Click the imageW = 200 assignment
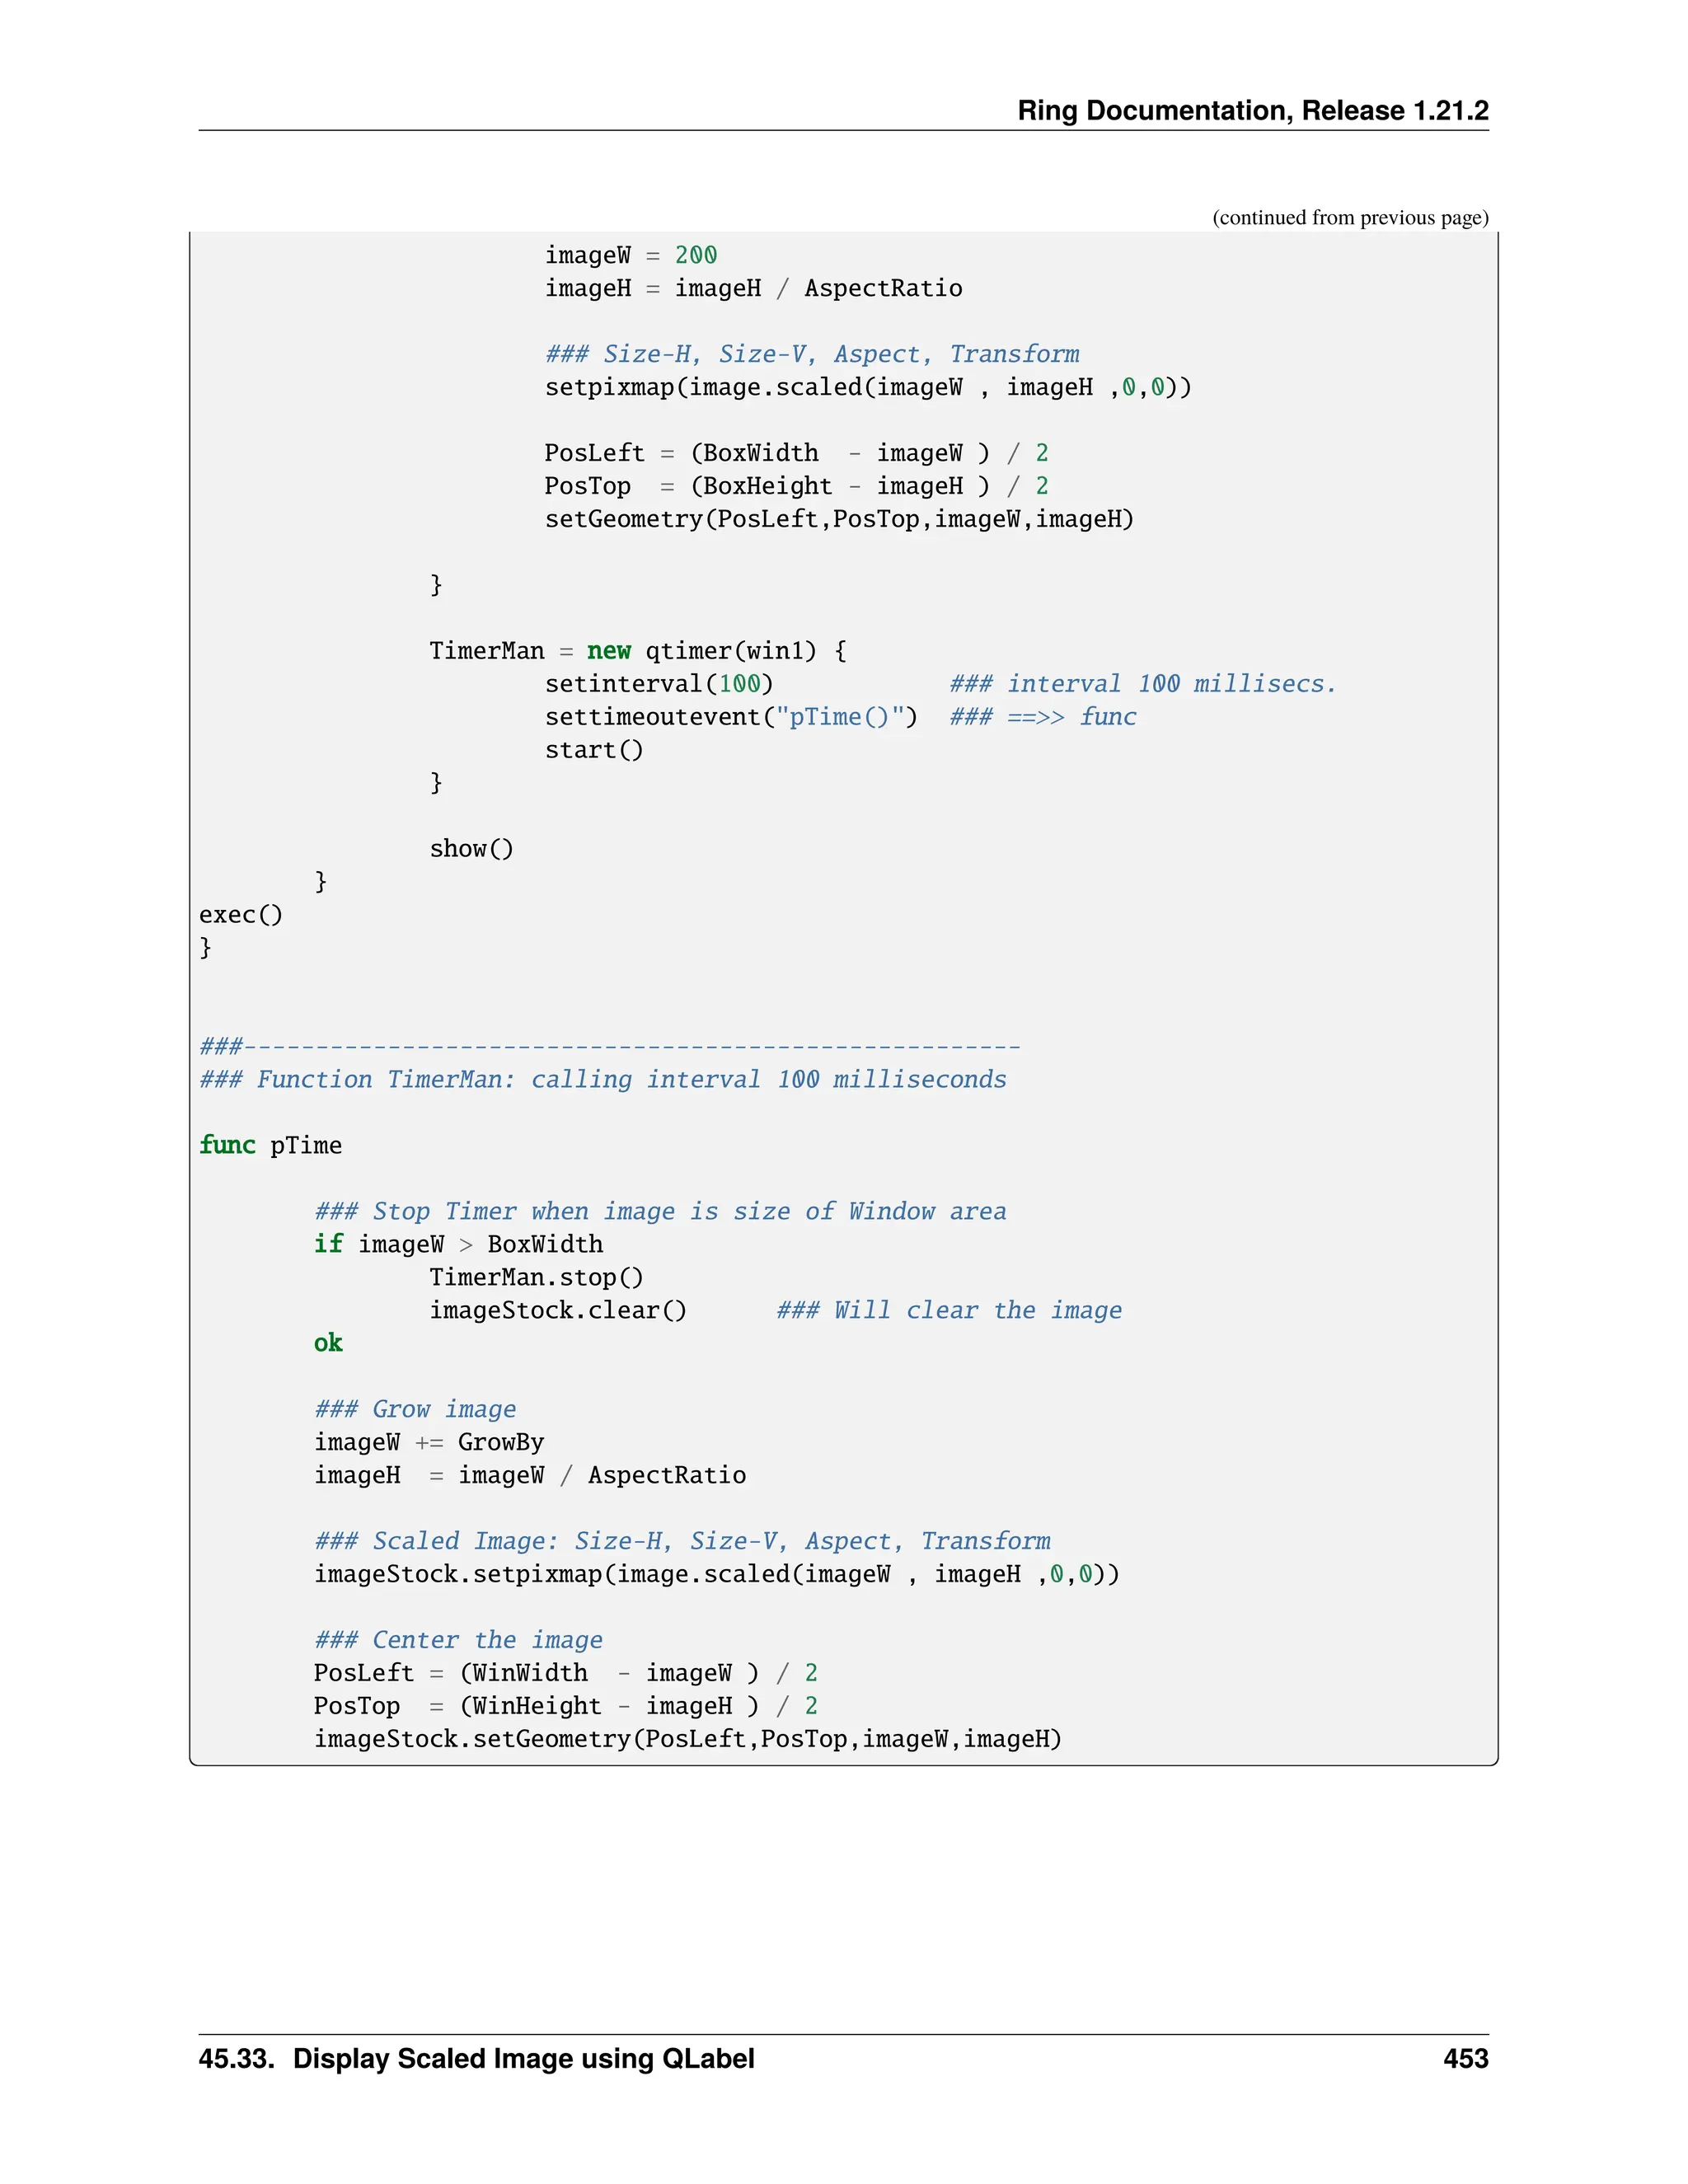Image resolution: width=1688 pixels, height=2184 pixels. point(630,255)
